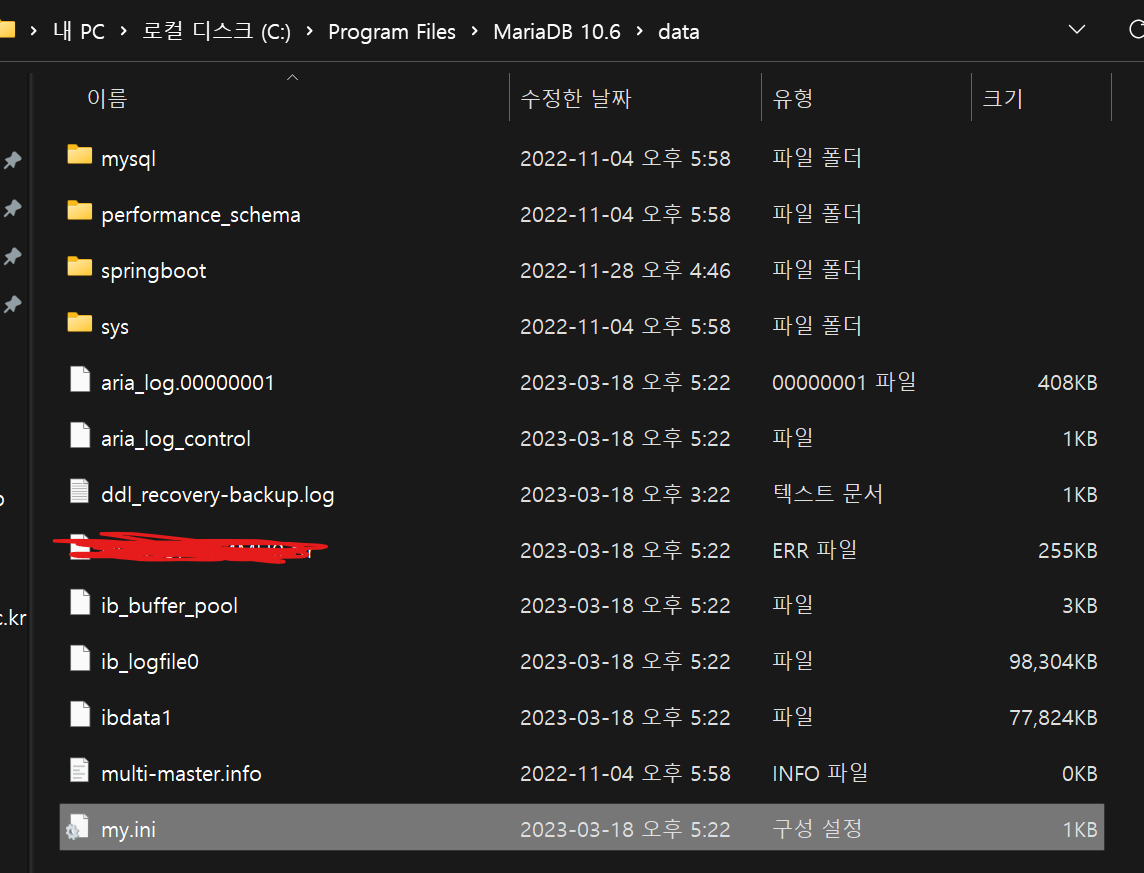Sort by the 수정한 날짜 column header
Screen dimensions: 1144x873
point(576,98)
